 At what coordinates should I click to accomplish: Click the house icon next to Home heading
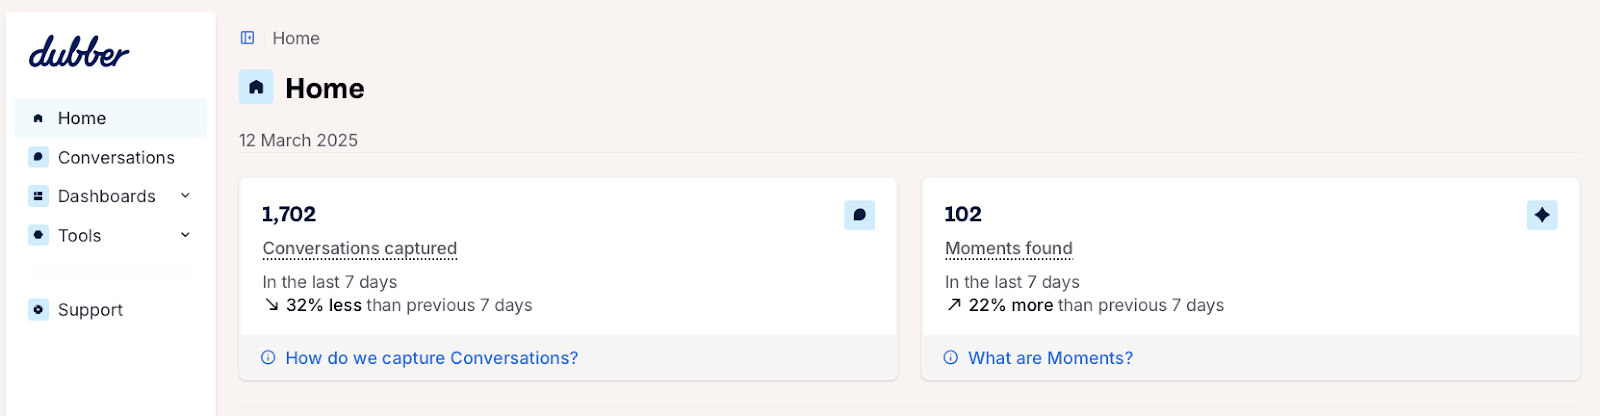tap(256, 87)
